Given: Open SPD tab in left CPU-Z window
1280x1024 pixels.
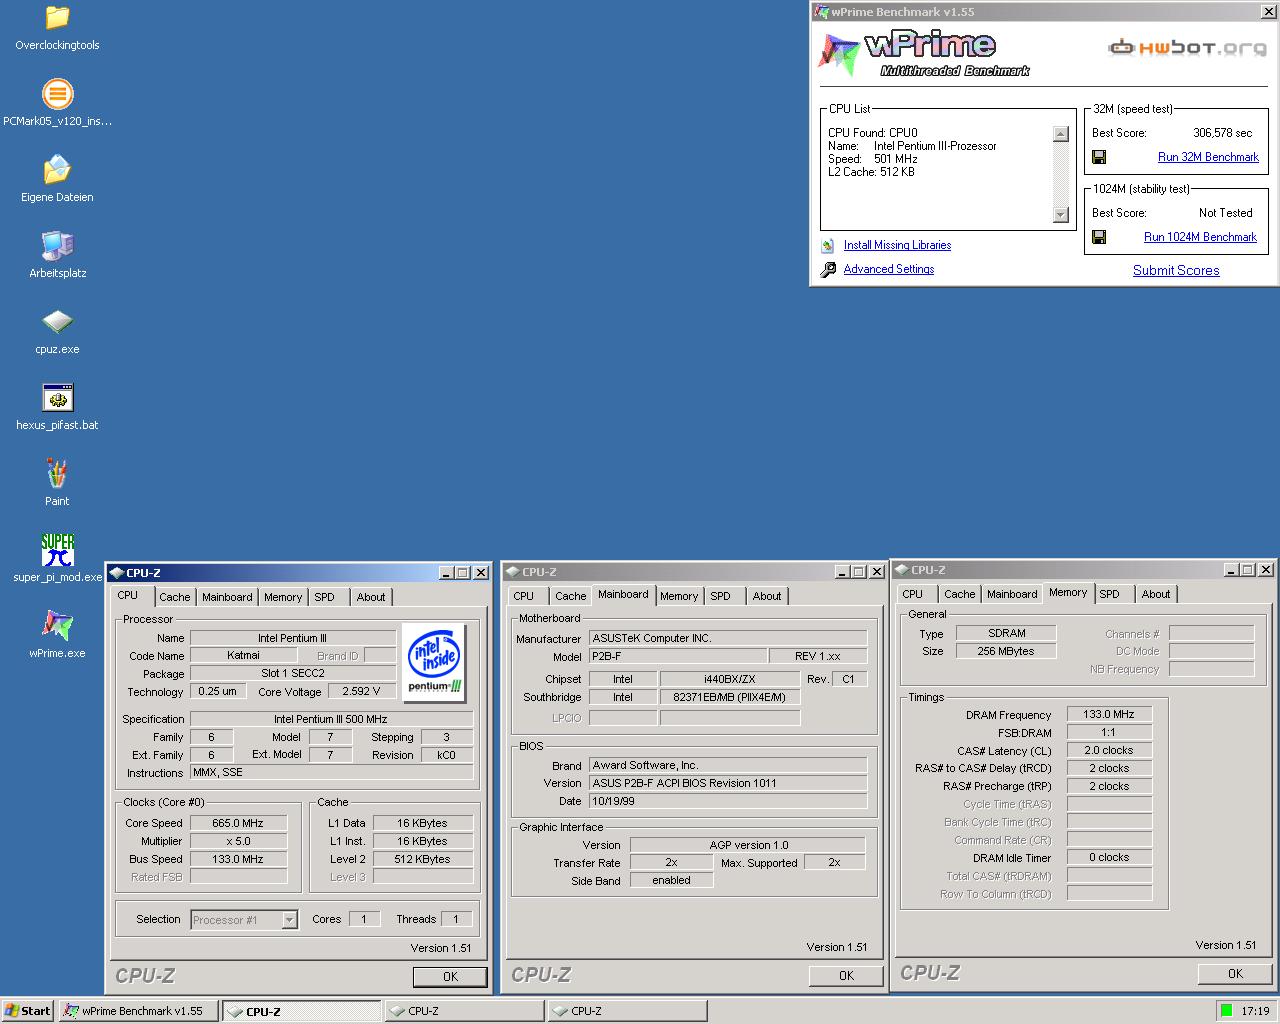Looking at the screenshot, I should 325,597.
